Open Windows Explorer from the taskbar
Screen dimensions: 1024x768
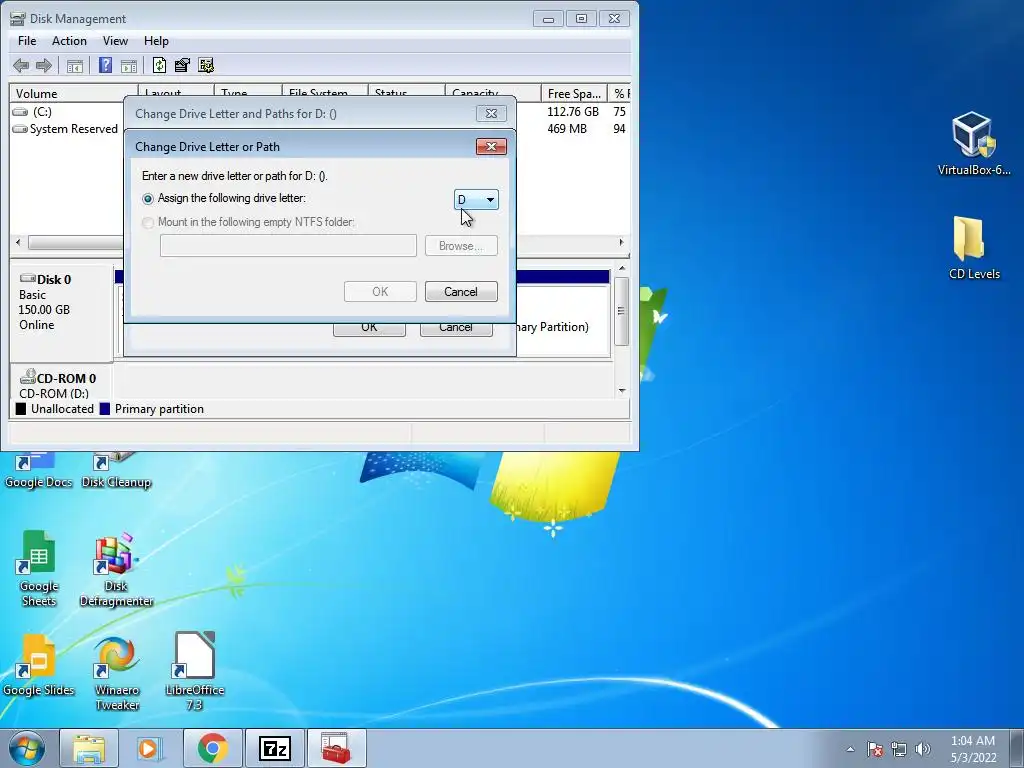click(x=89, y=748)
